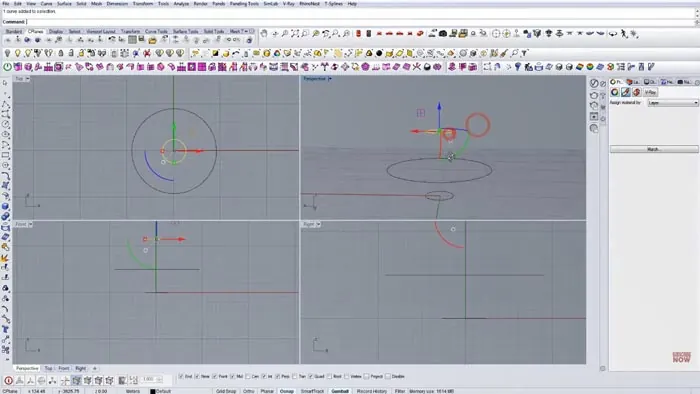Toggle Record History in status bar

coord(371,391)
